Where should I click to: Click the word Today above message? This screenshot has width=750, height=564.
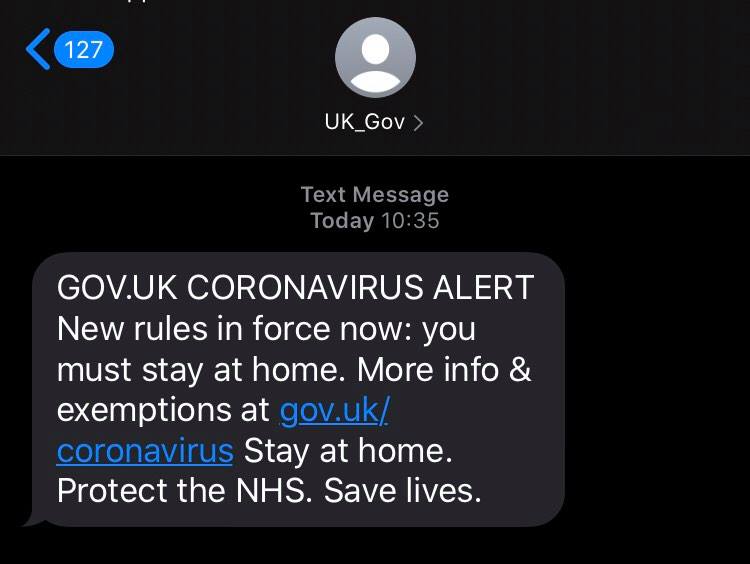click(342, 221)
